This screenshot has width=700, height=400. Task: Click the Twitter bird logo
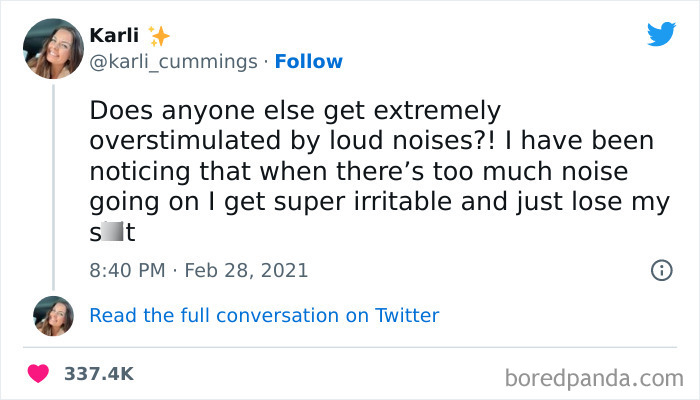(661, 35)
